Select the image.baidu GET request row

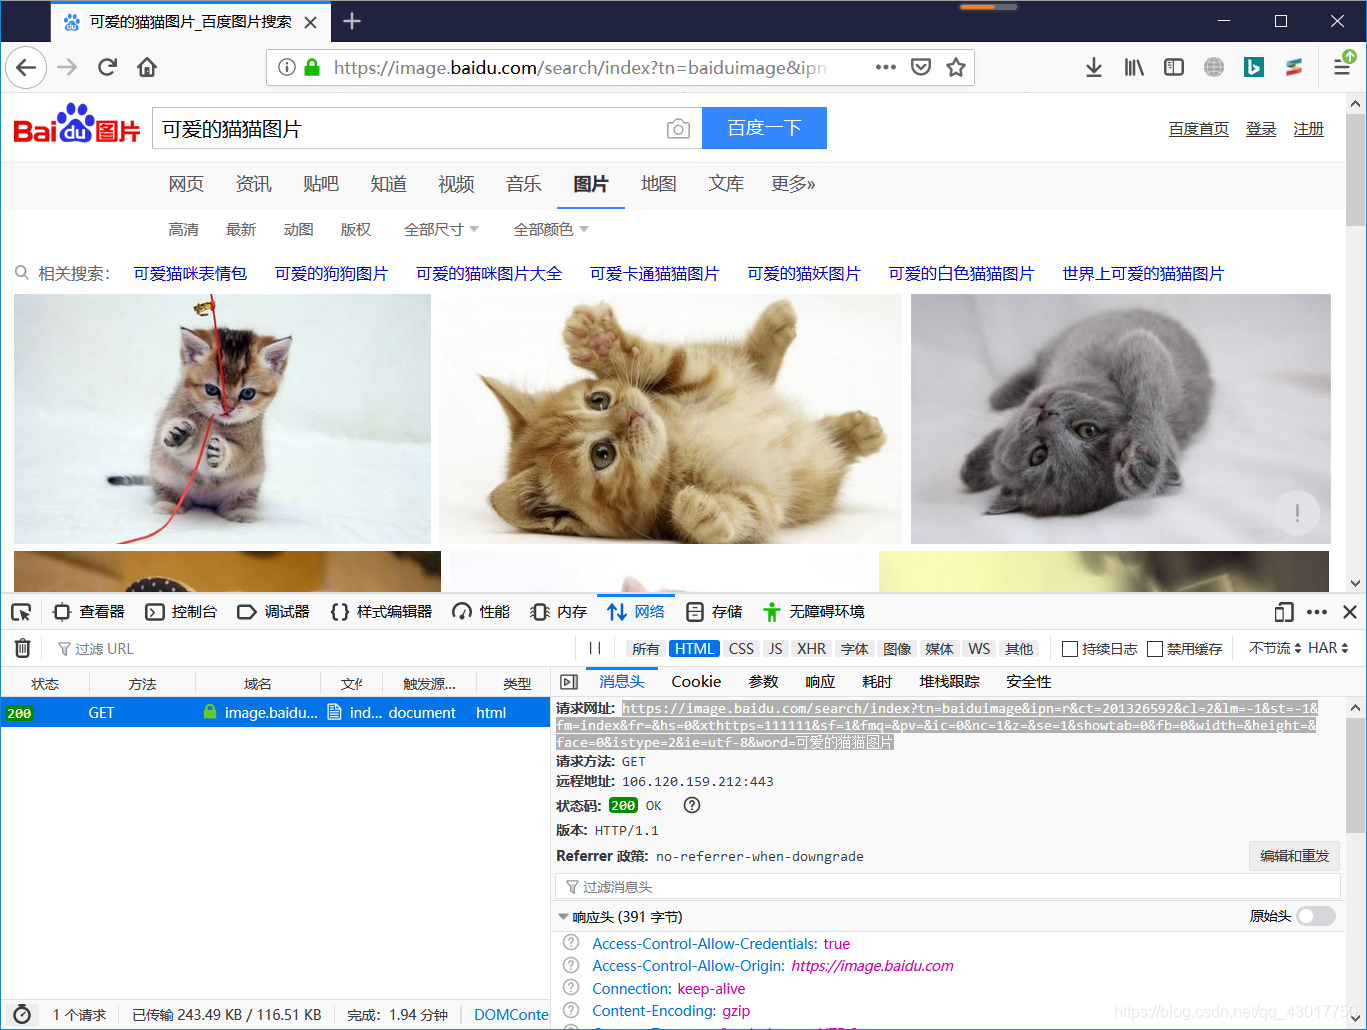[x=275, y=712]
